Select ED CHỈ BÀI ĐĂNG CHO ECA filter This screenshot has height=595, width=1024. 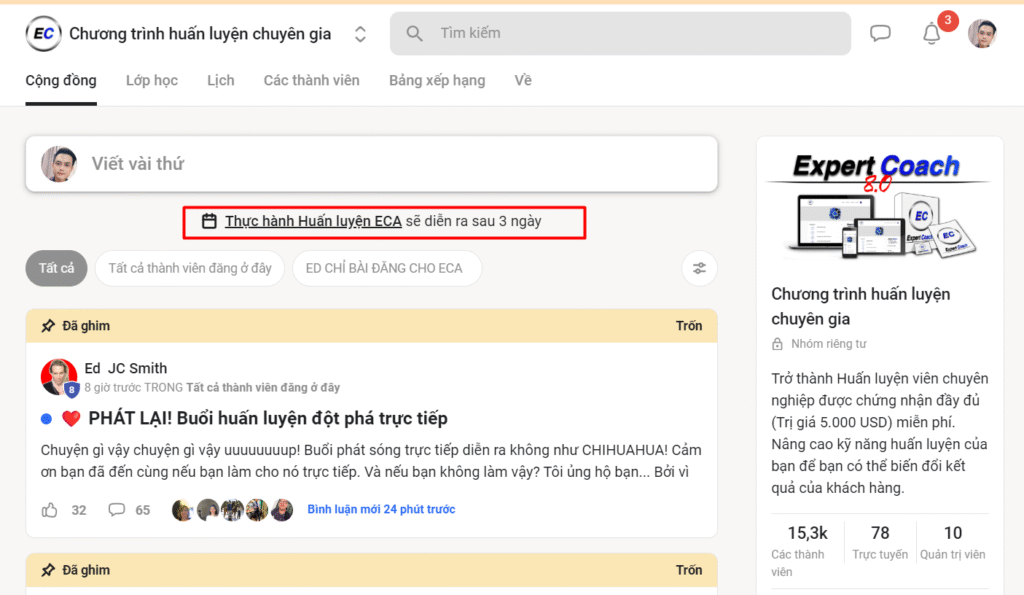pyautogui.click(x=387, y=268)
